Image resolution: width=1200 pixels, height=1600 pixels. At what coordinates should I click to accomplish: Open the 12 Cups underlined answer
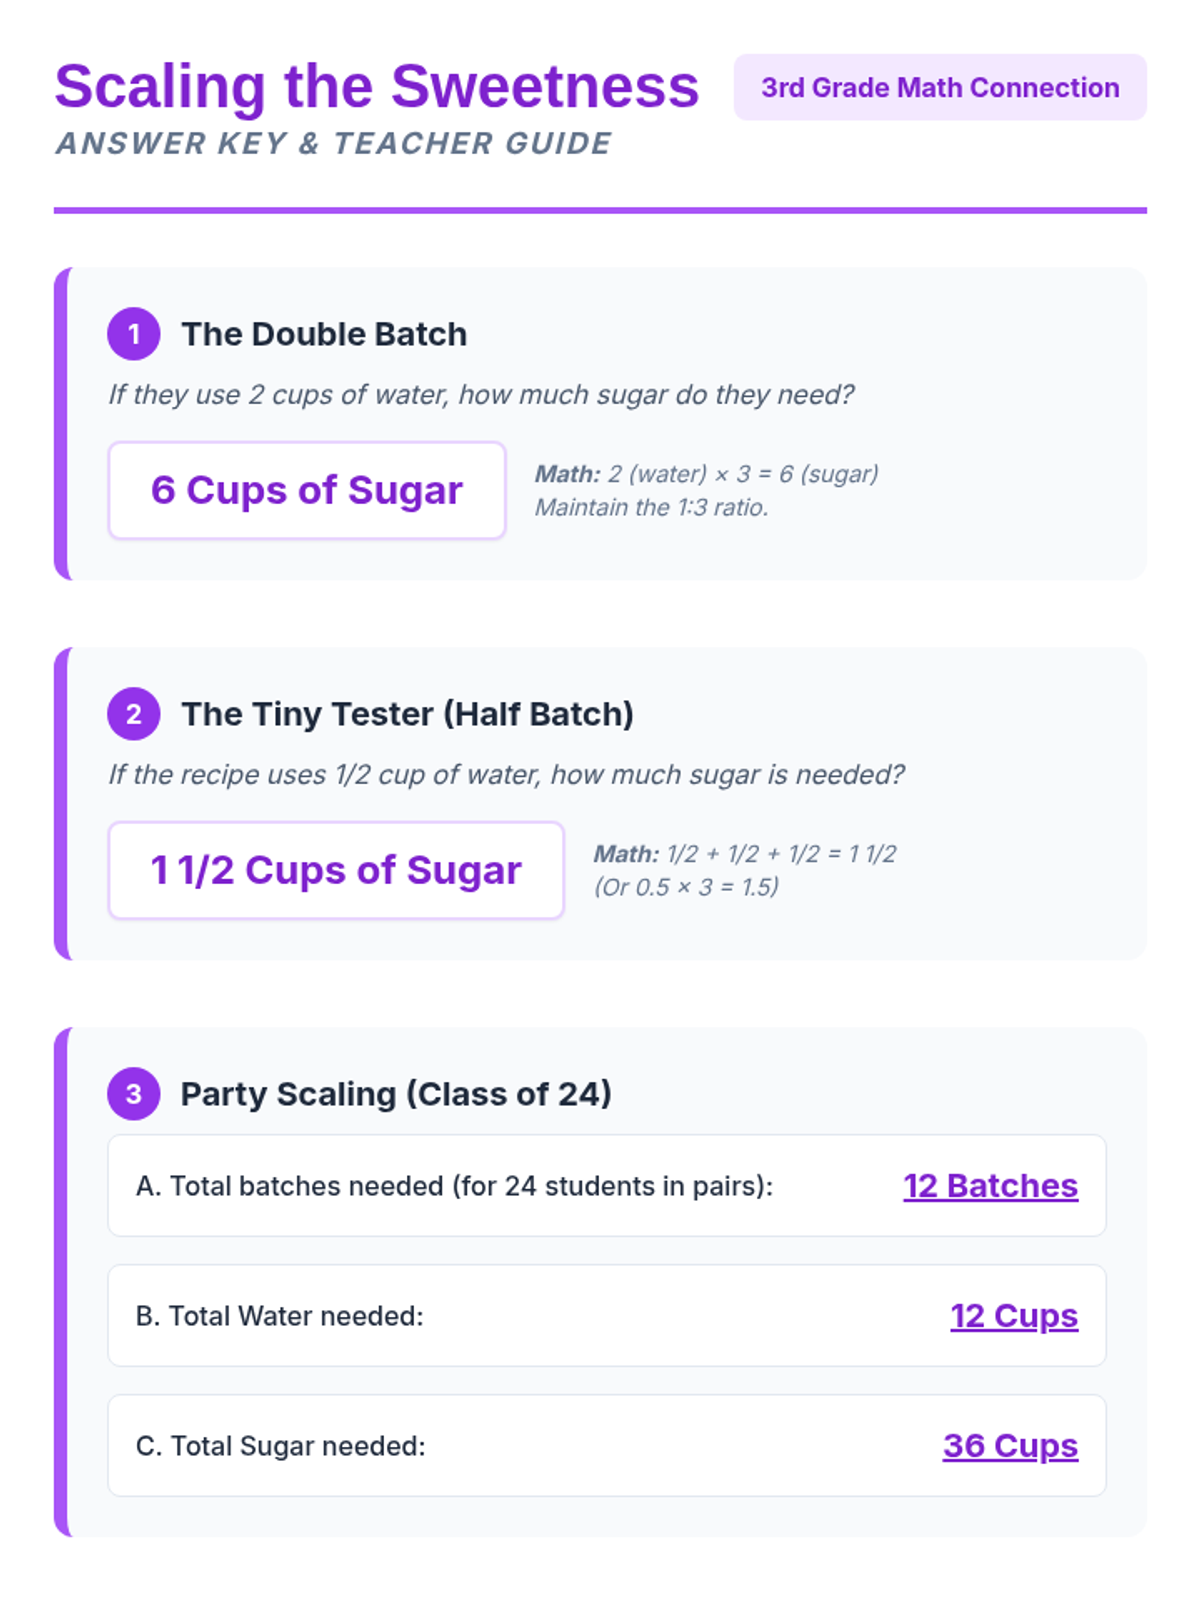click(1014, 1316)
